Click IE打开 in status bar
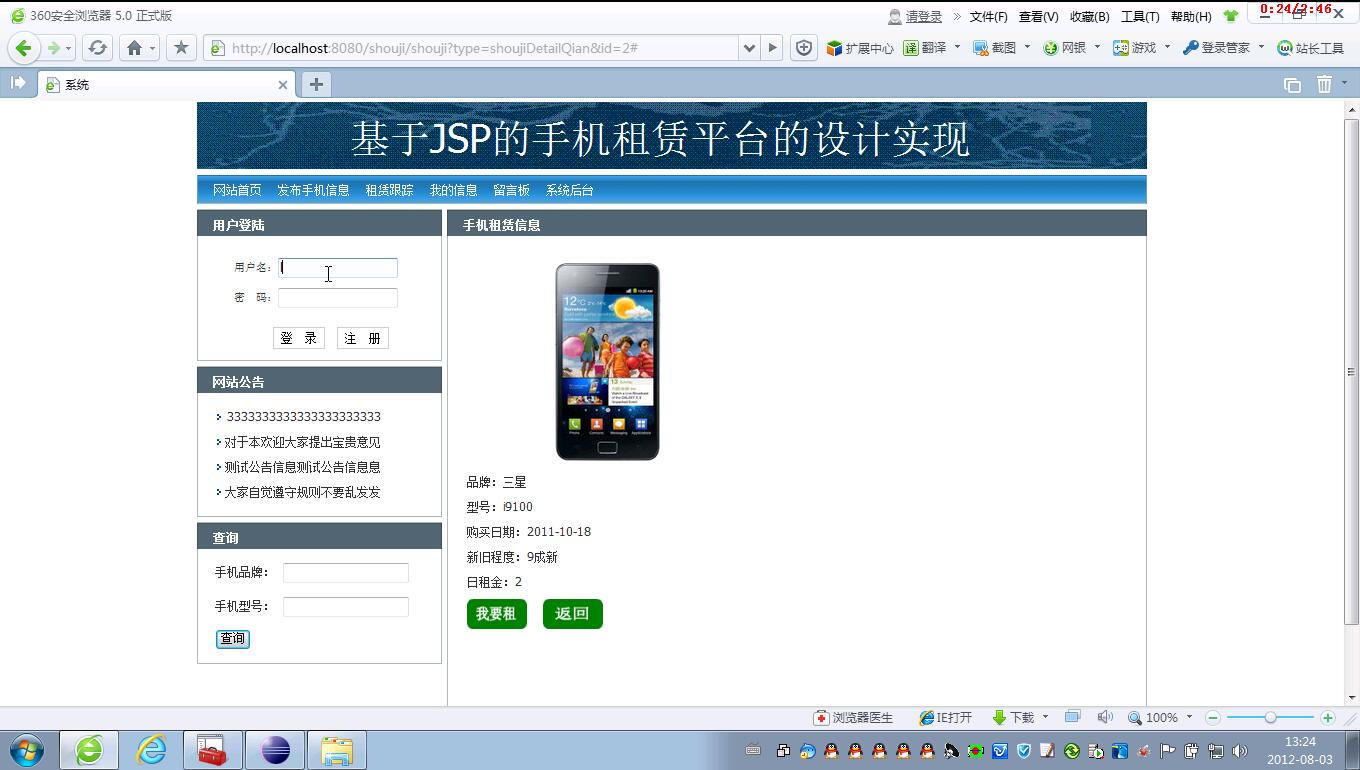 point(945,718)
